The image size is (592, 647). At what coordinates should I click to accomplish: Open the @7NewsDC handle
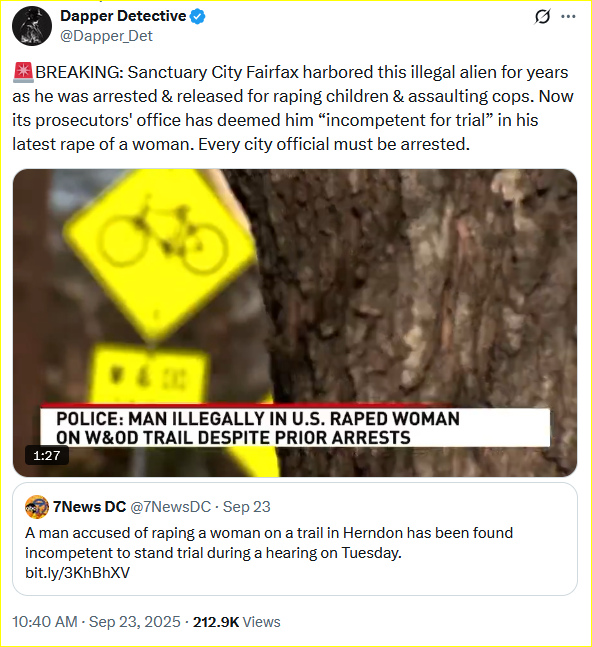pos(170,507)
